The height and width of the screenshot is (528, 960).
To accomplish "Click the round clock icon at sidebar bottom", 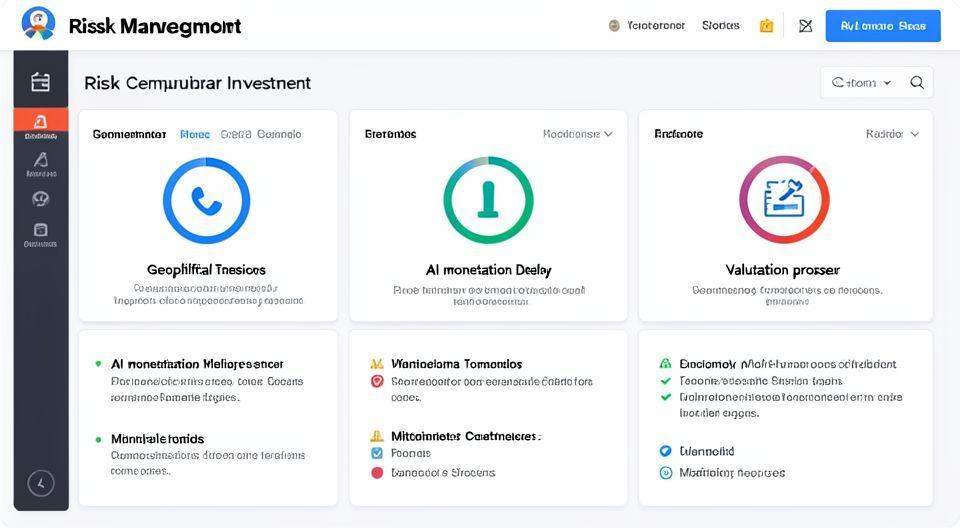I will [x=40, y=483].
